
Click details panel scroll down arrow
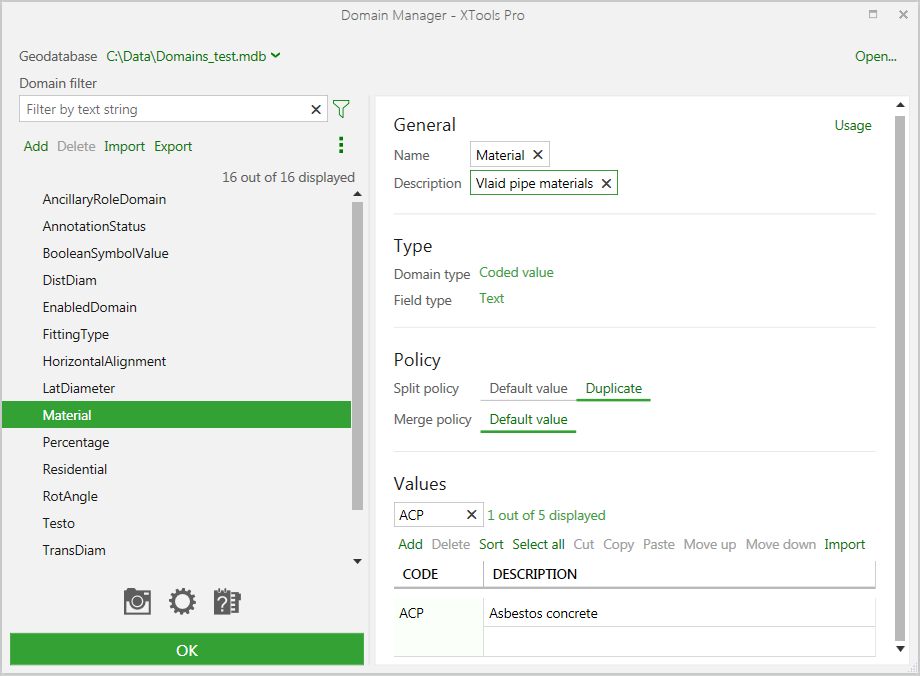click(901, 648)
